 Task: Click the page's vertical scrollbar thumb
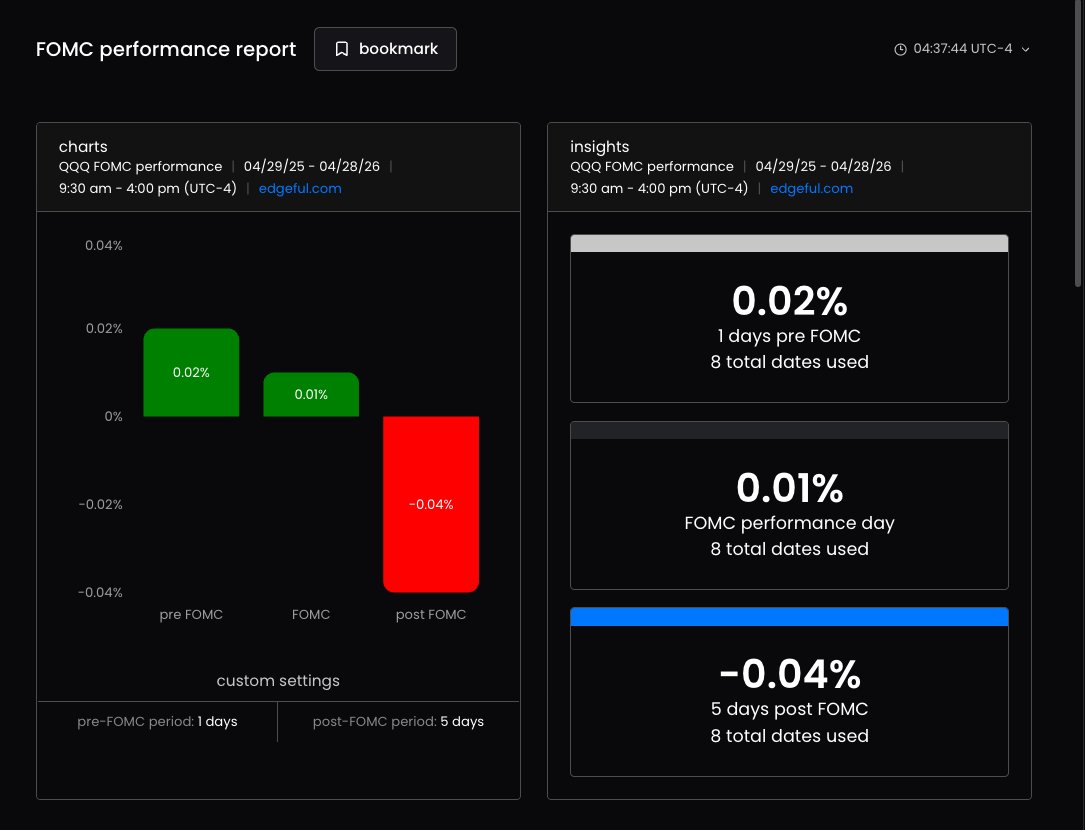pos(1077,143)
